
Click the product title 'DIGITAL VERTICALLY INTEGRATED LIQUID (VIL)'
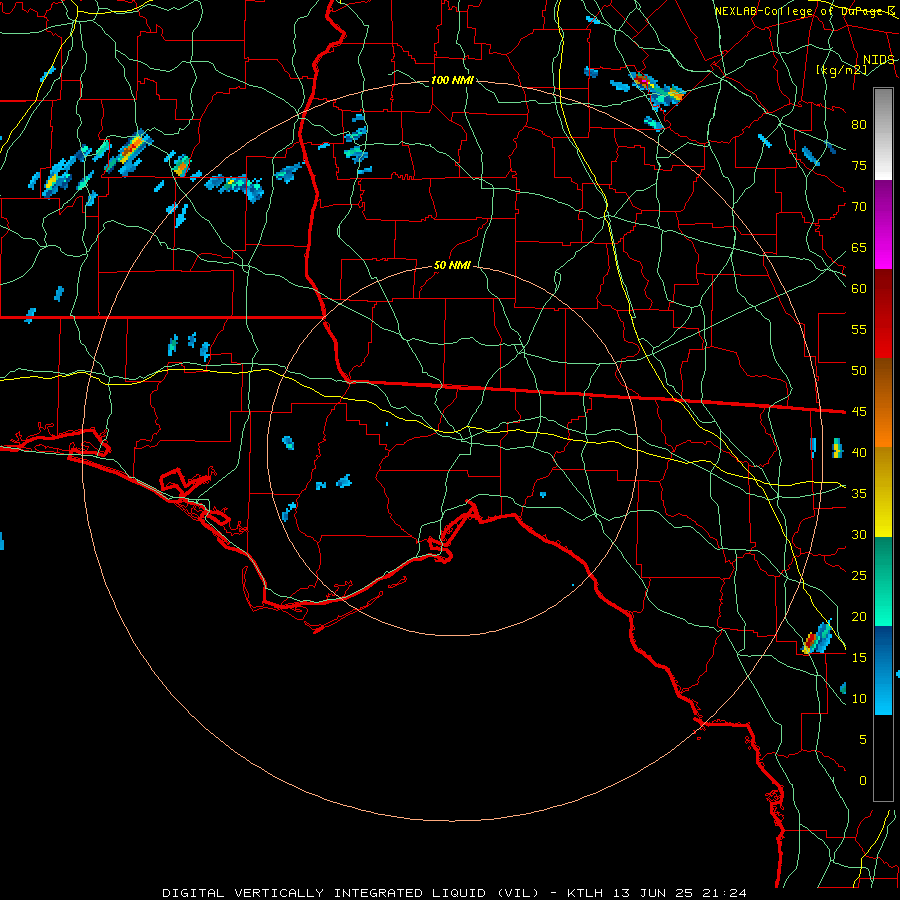351,893
